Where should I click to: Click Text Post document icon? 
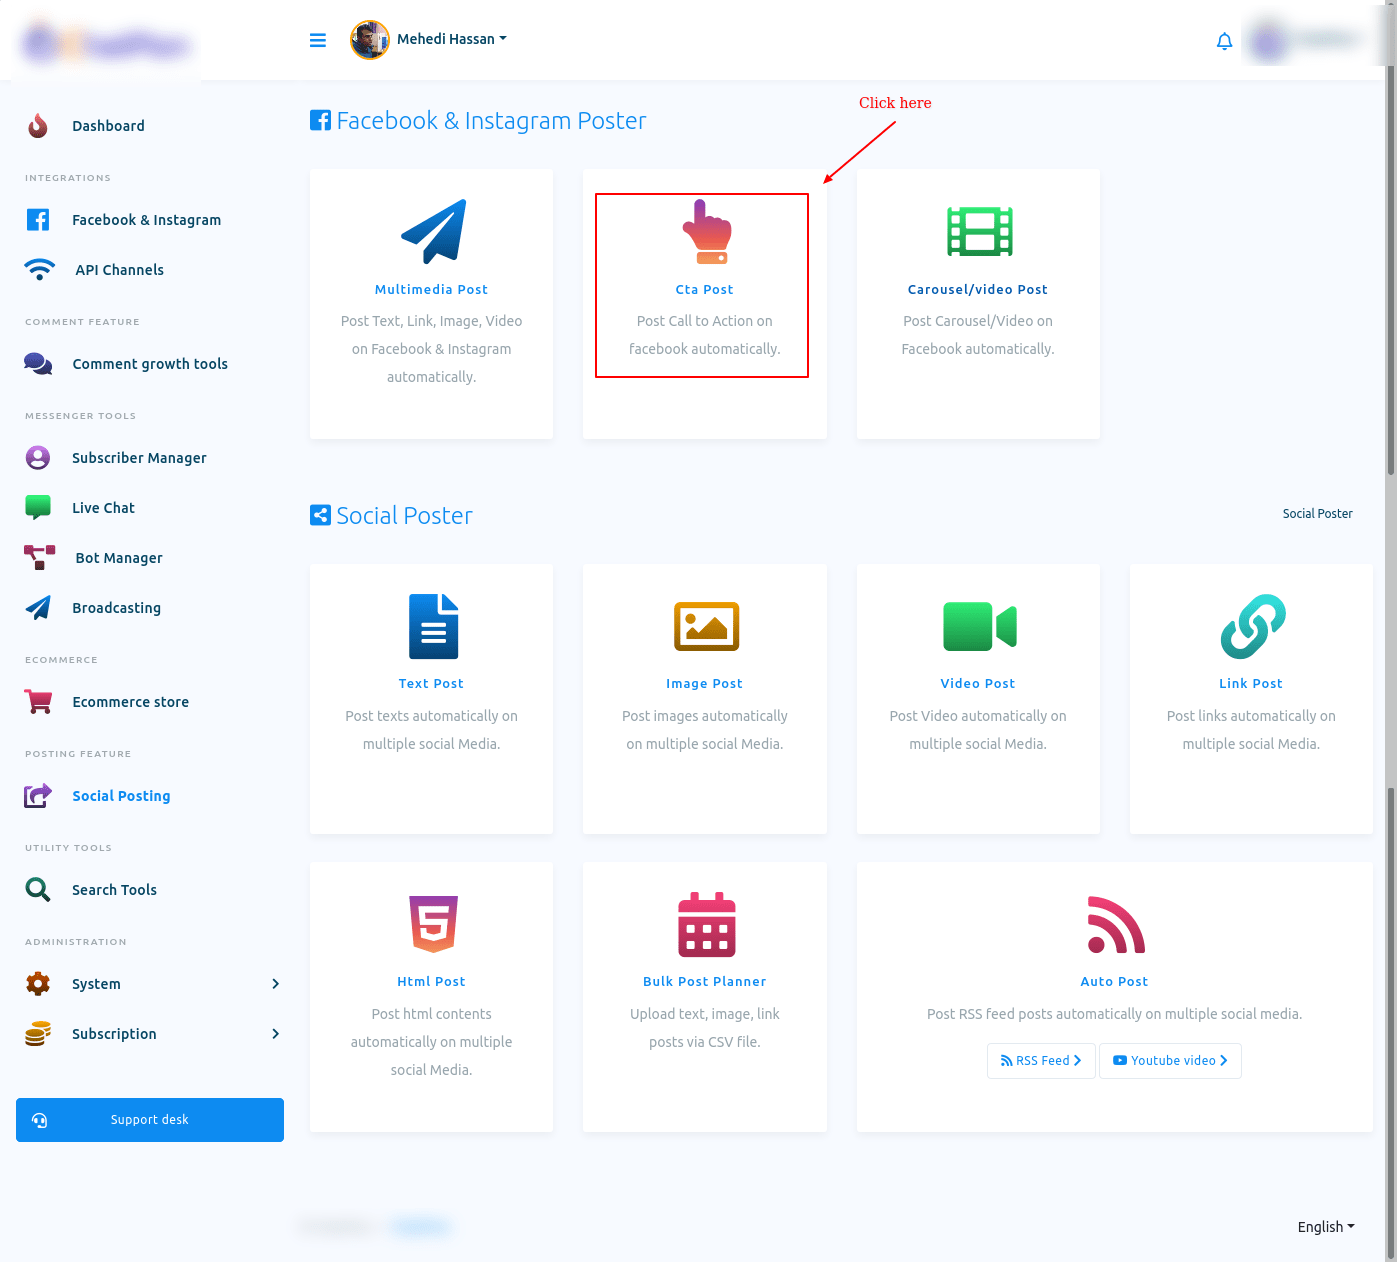click(433, 626)
